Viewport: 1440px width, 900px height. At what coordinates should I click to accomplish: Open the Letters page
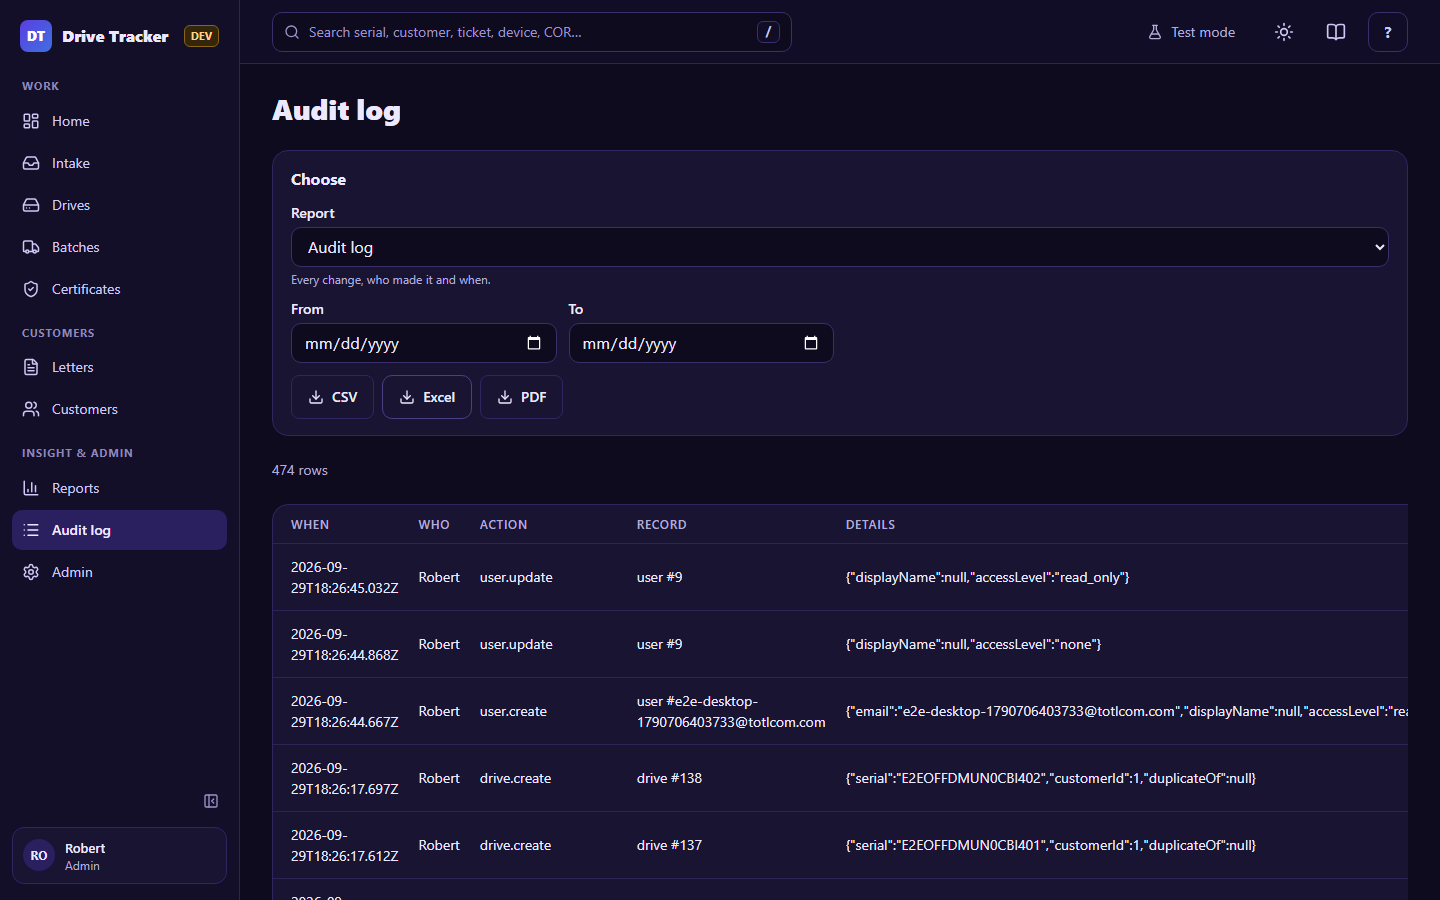tap(119, 367)
